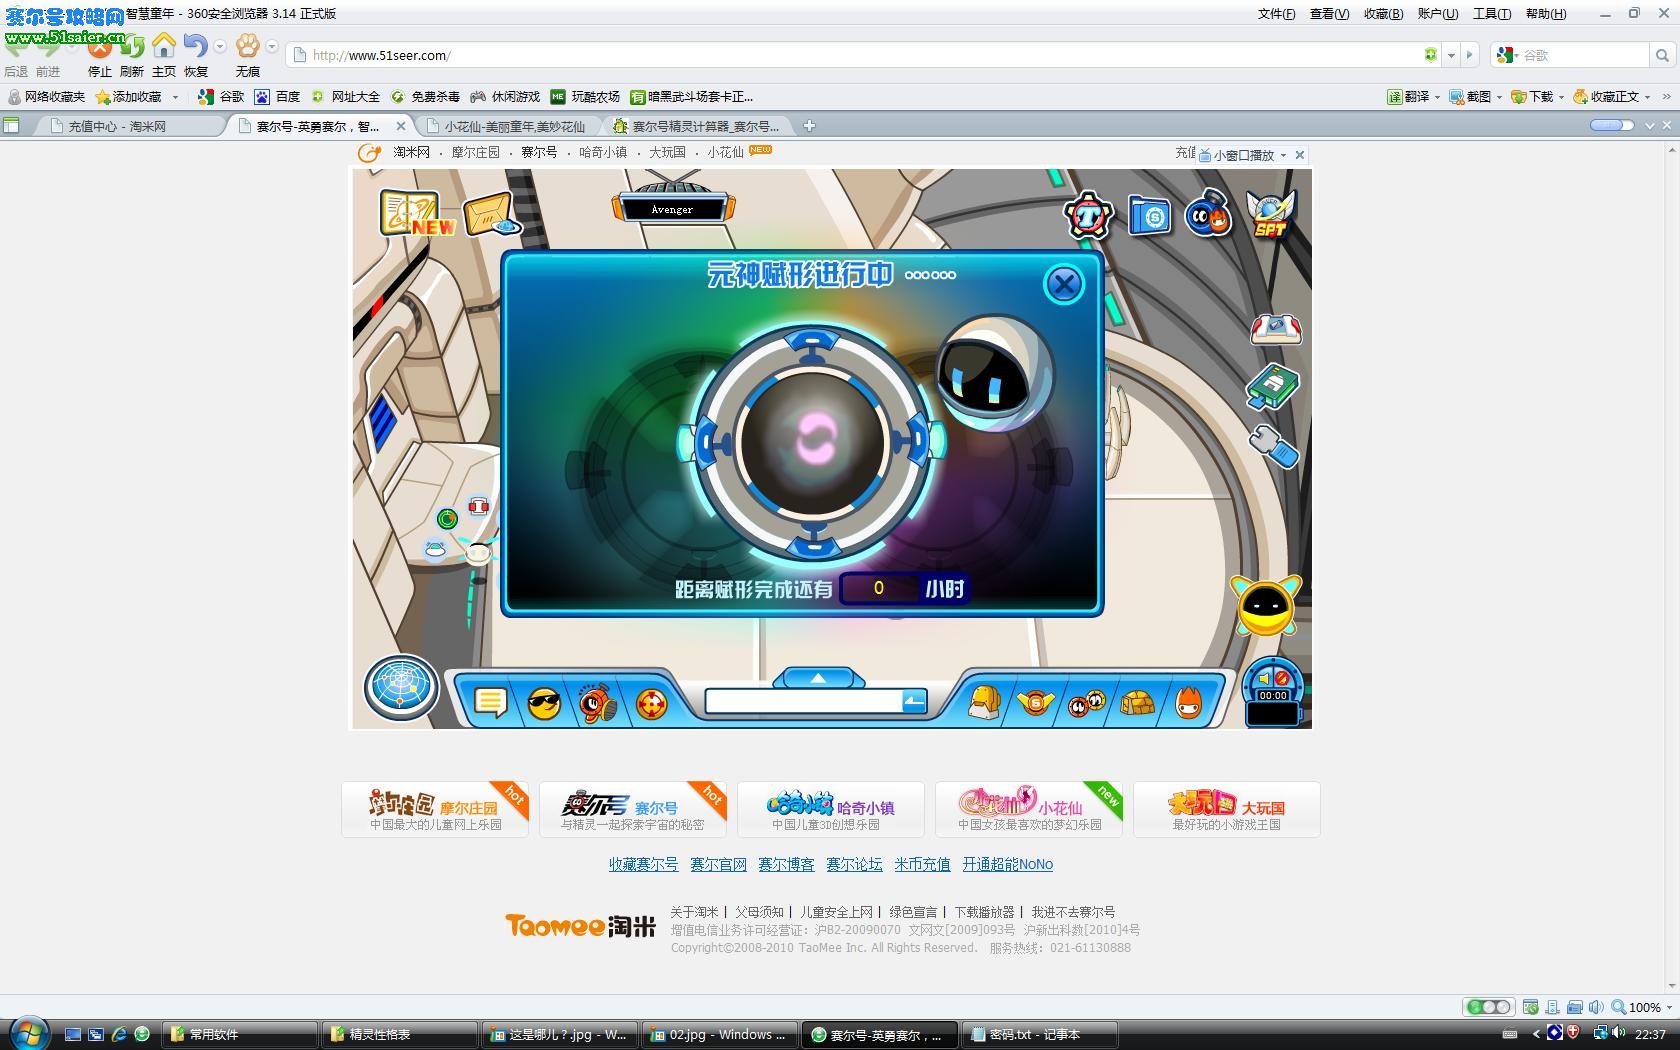This screenshot has height=1050, width=1680.
Task: Click the winged trophy icon
Action: pyautogui.click(x=1036, y=703)
